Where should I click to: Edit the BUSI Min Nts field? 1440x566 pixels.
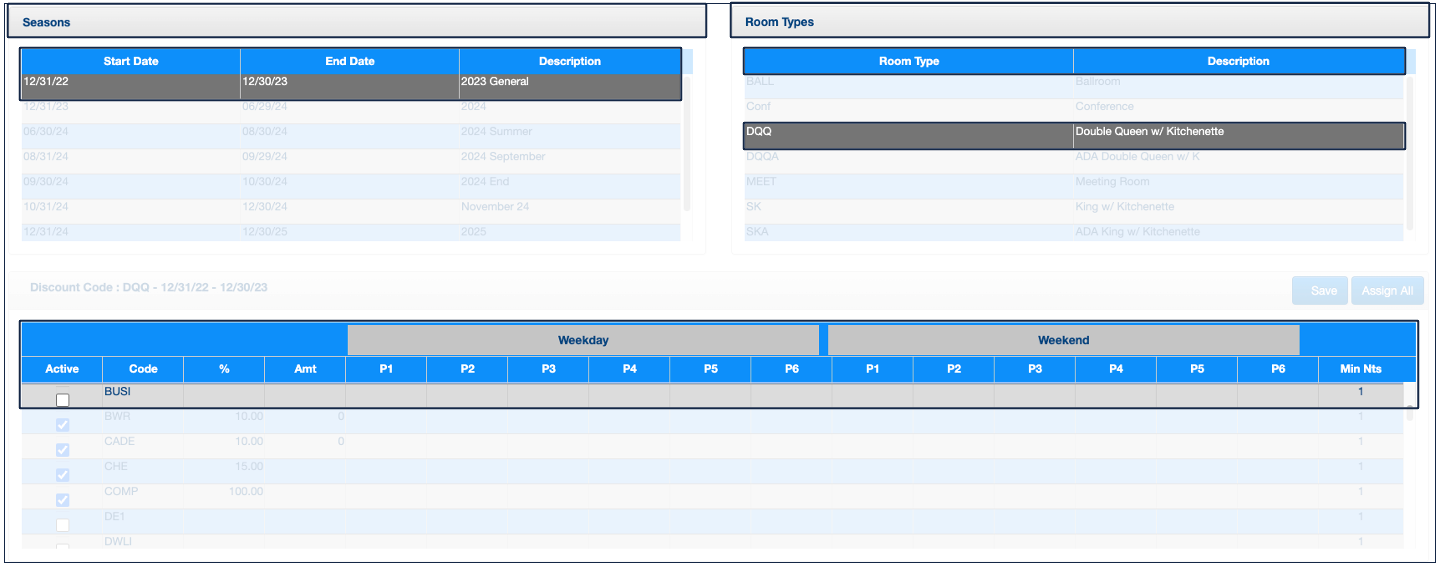[x=1359, y=393]
